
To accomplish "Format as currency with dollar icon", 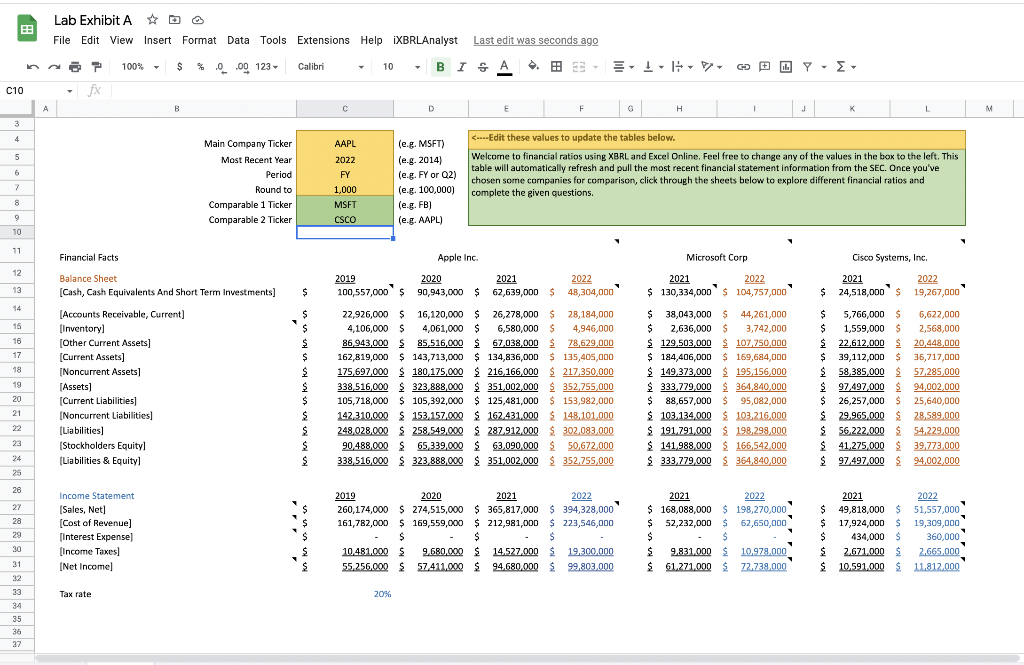I will pos(180,67).
